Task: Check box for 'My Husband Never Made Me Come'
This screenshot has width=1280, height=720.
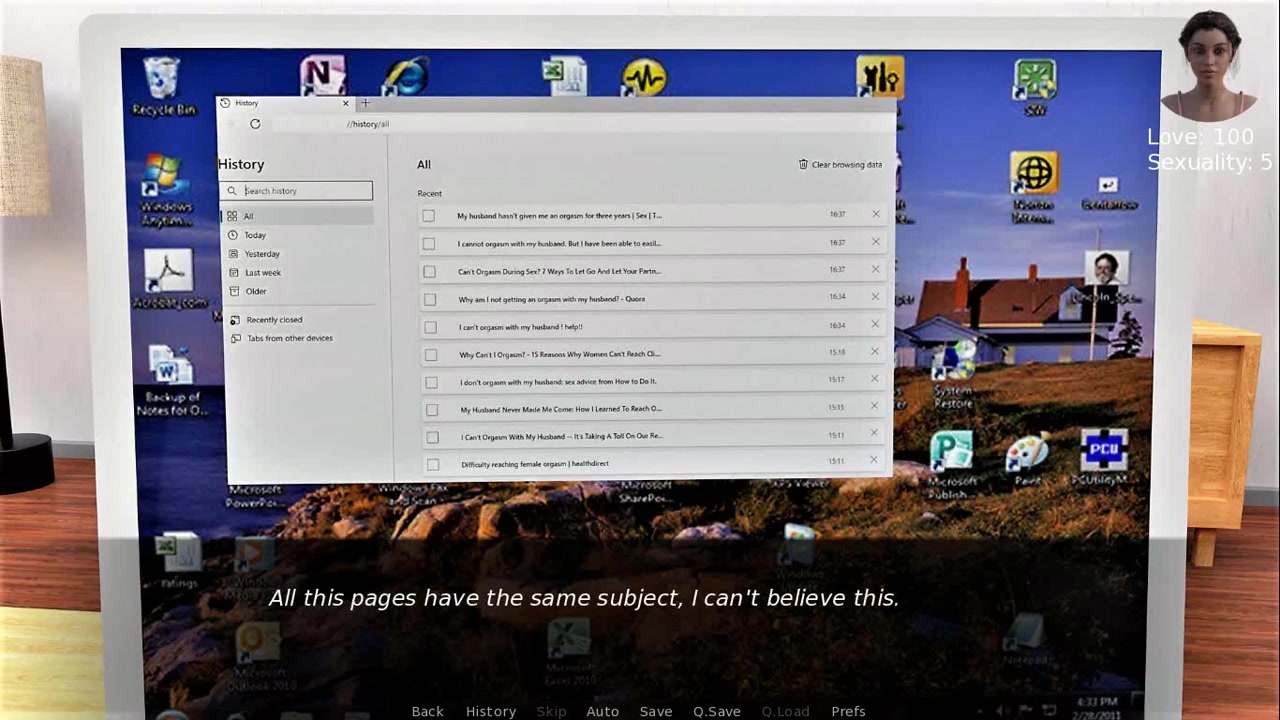Action: (432, 409)
